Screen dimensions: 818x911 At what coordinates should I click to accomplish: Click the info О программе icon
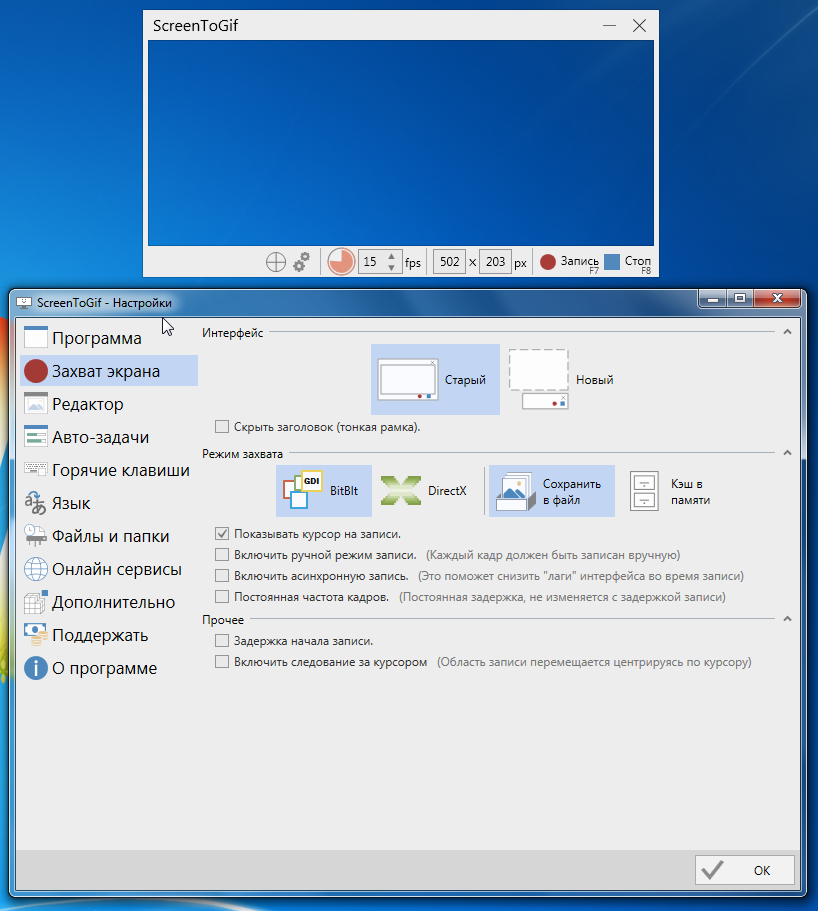pos(35,668)
